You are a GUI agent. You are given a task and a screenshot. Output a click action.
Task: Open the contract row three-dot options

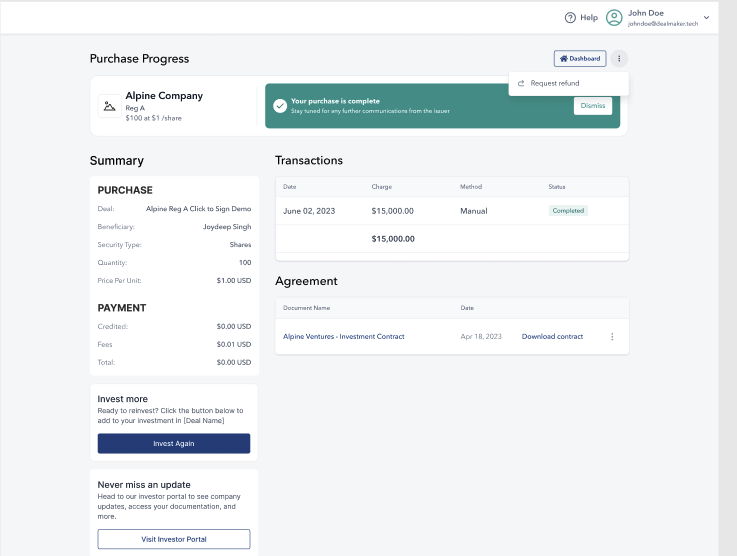pos(612,337)
